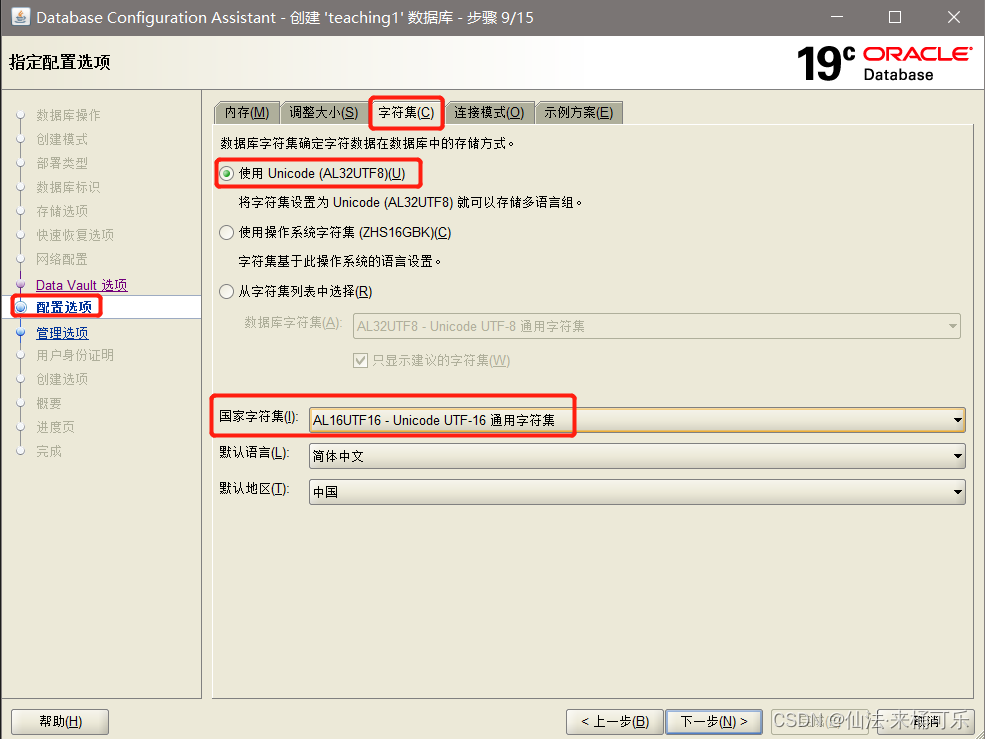Click the 数据库标识 step label
Screen dimensions: 985x739
[68, 187]
